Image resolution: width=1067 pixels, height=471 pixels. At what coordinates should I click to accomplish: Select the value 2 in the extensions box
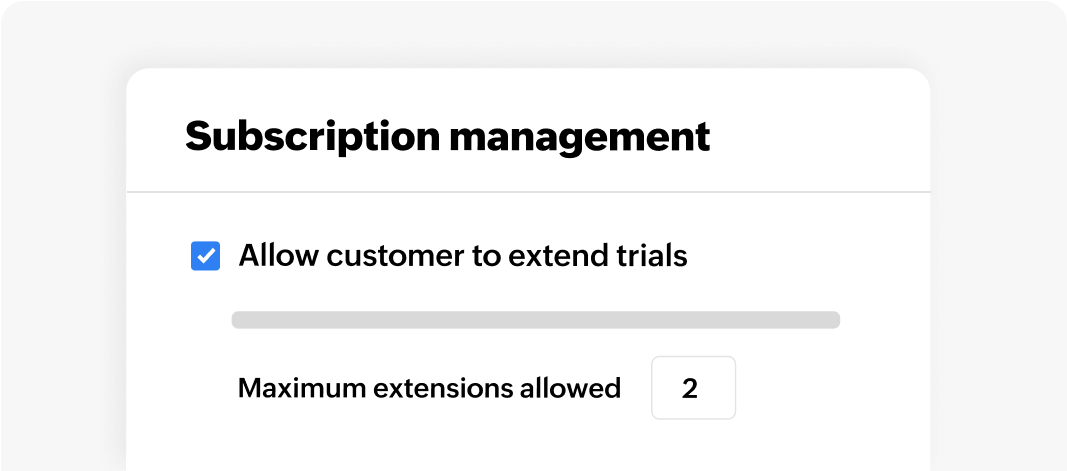click(x=690, y=388)
